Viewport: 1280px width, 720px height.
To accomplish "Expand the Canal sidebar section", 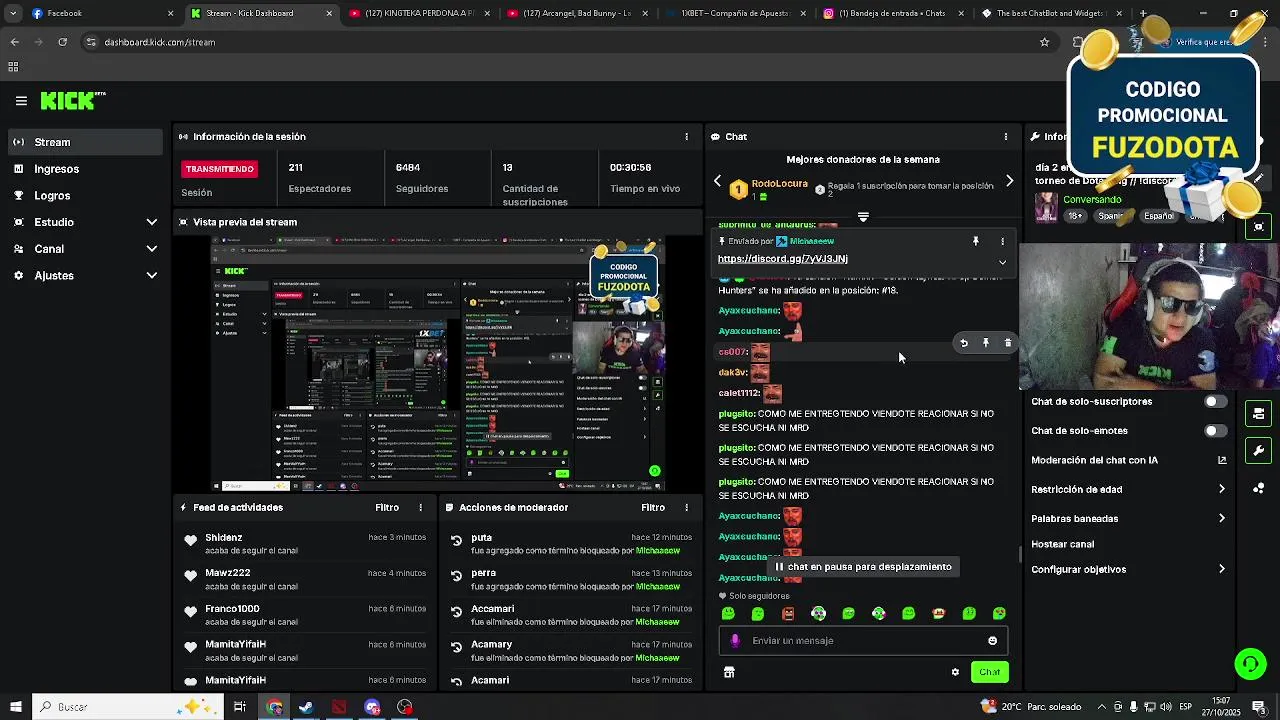I will tap(151, 249).
